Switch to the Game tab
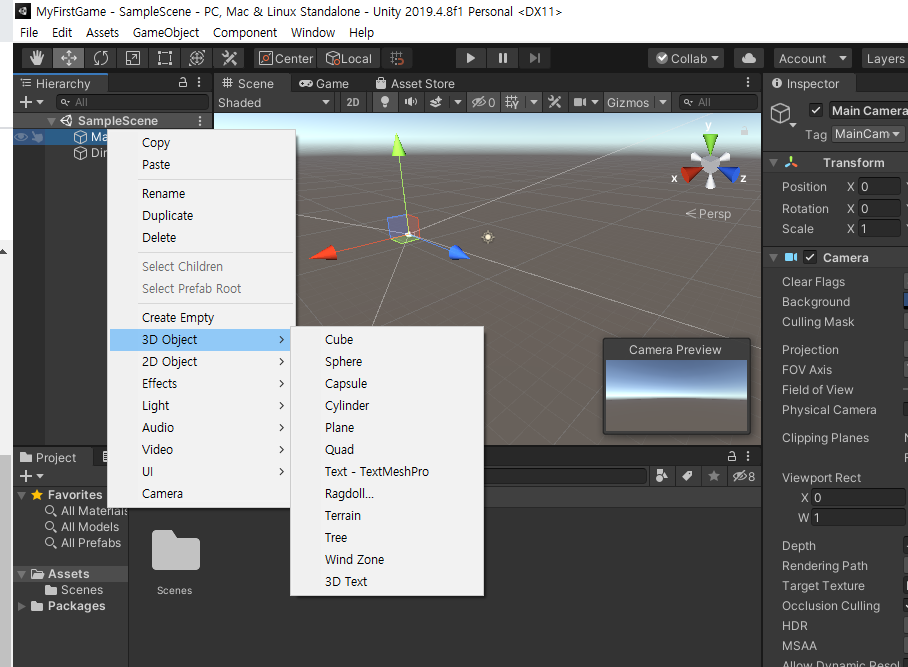The image size is (908, 667). [x=324, y=83]
